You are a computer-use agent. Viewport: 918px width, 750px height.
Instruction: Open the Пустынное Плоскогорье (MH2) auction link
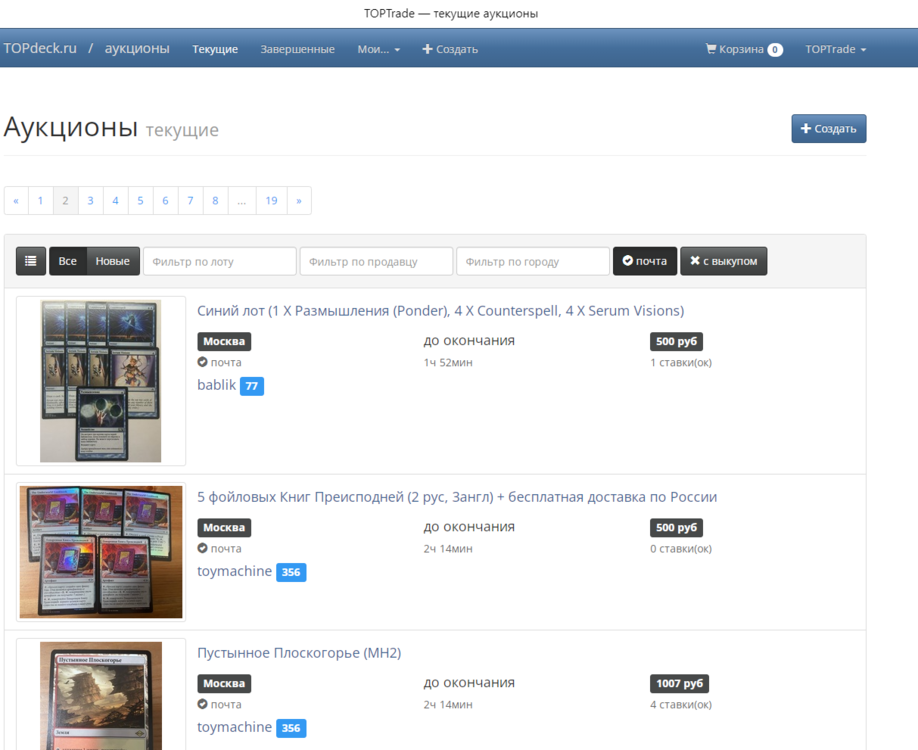click(299, 653)
